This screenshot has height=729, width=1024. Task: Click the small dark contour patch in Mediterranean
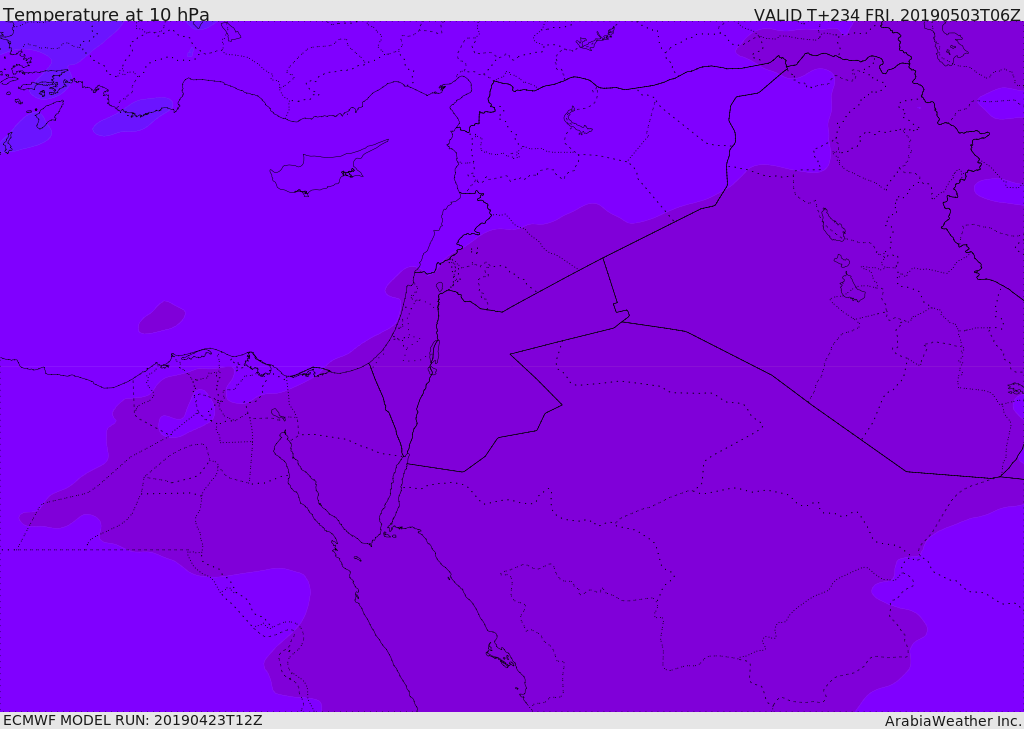tap(160, 317)
